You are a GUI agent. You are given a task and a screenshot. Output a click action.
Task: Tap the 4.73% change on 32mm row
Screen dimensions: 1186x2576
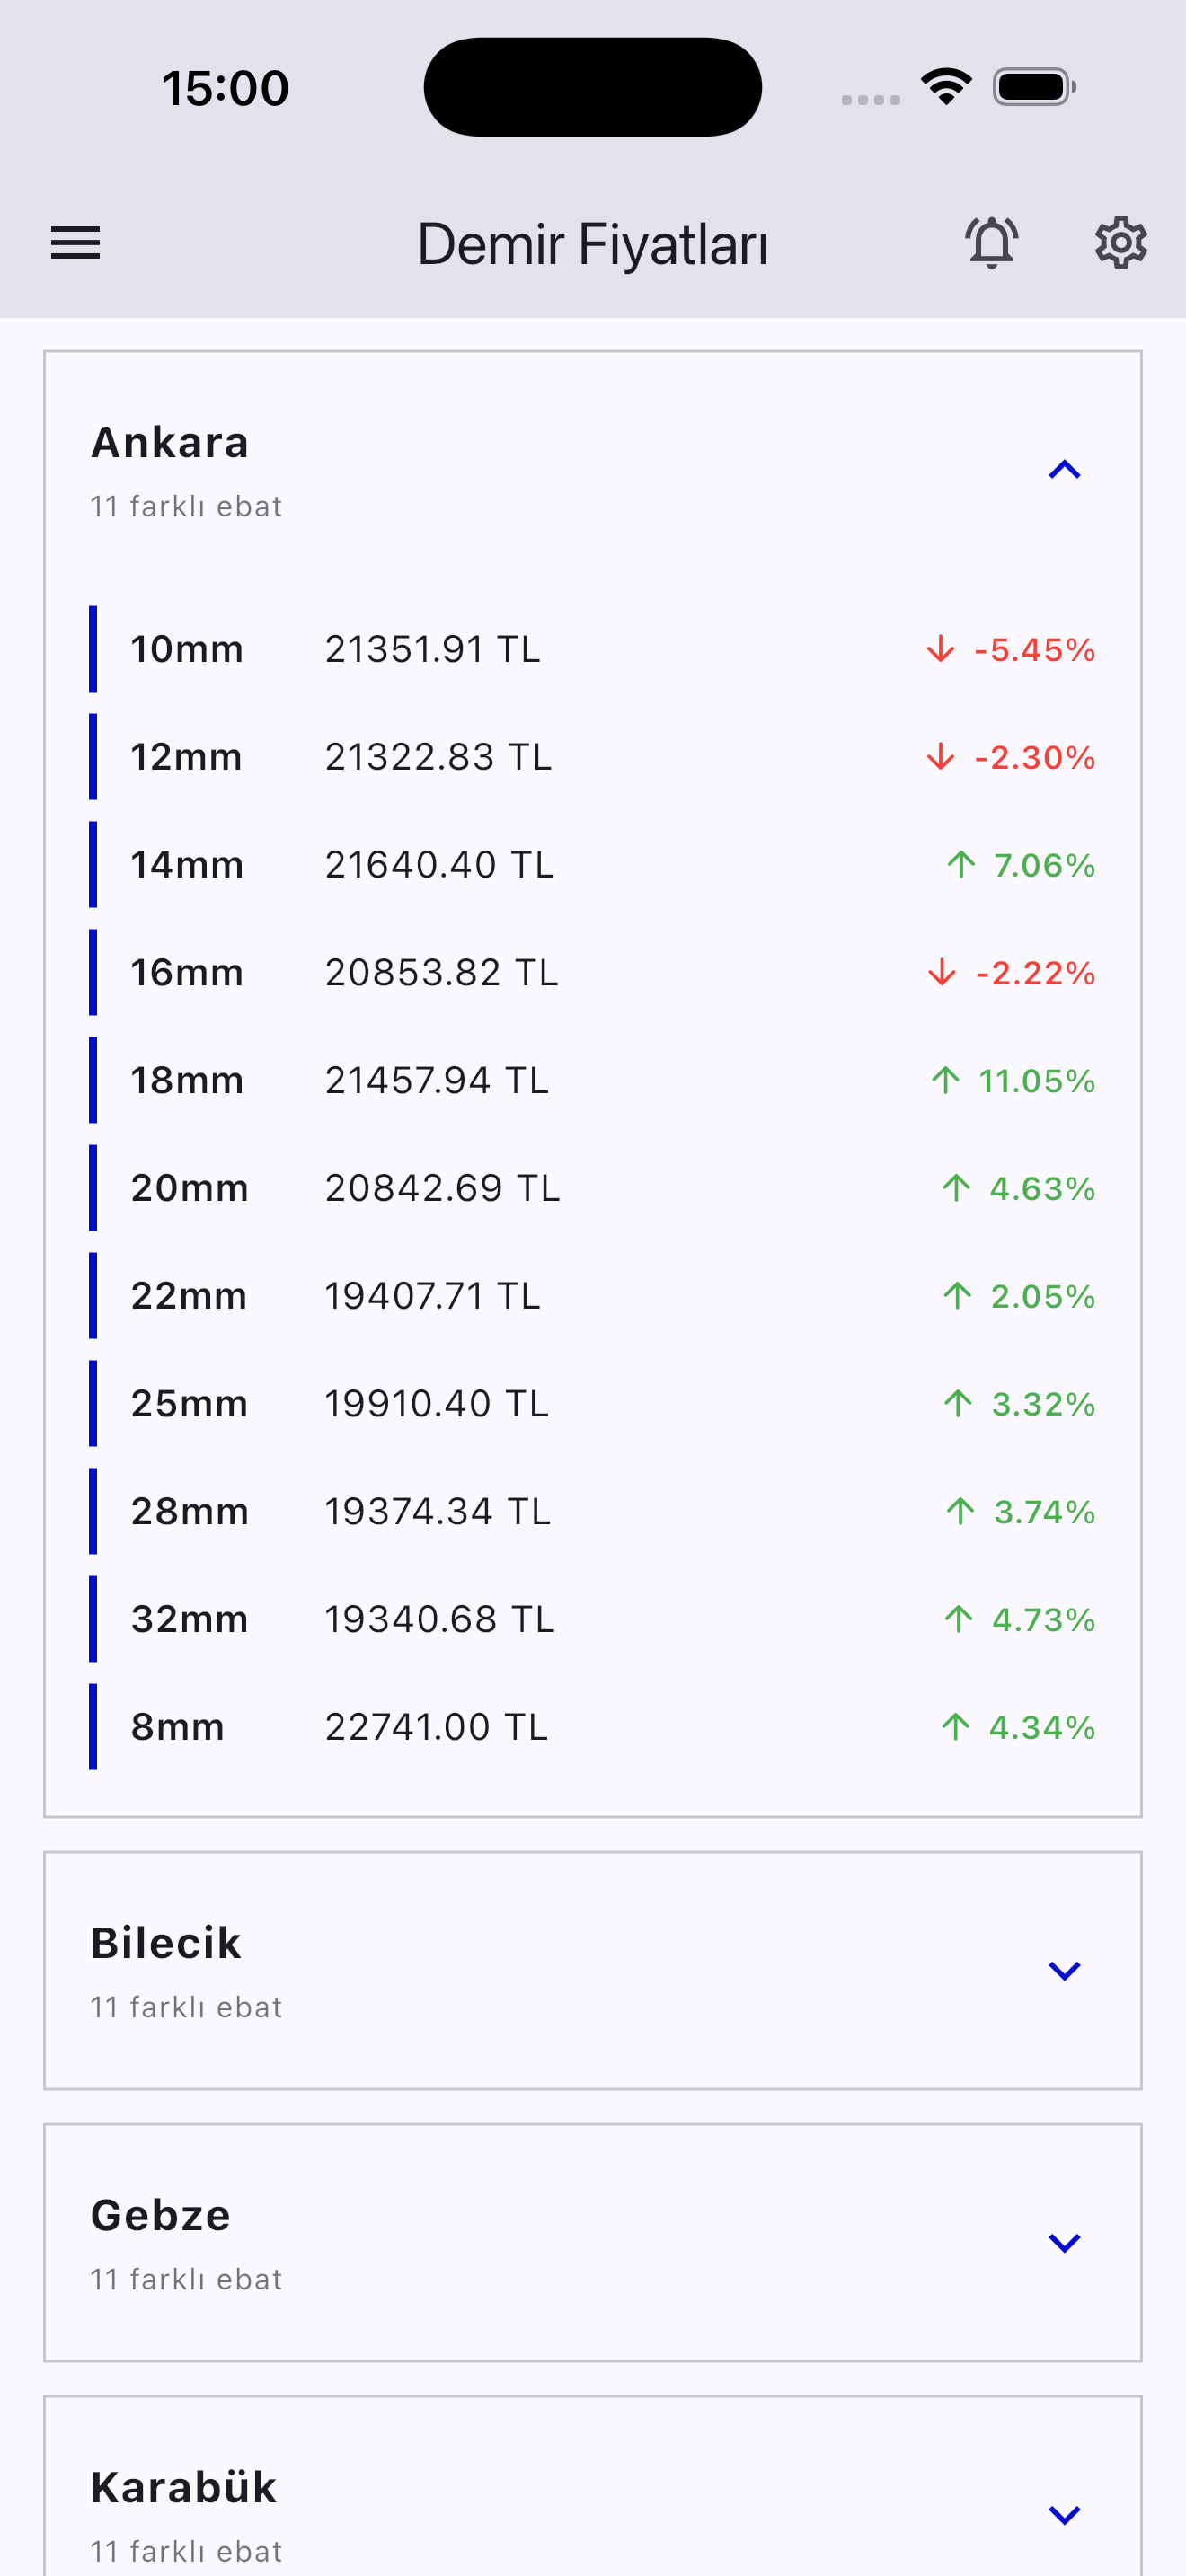pyautogui.click(x=1043, y=1620)
